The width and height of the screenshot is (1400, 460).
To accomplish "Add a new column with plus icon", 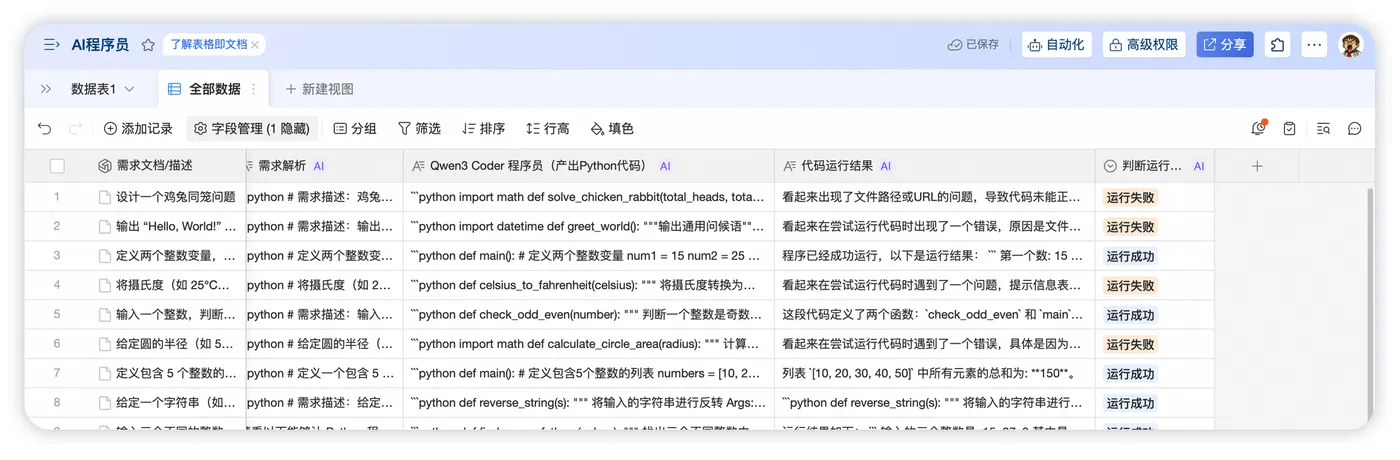I will click(x=1257, y=166).
